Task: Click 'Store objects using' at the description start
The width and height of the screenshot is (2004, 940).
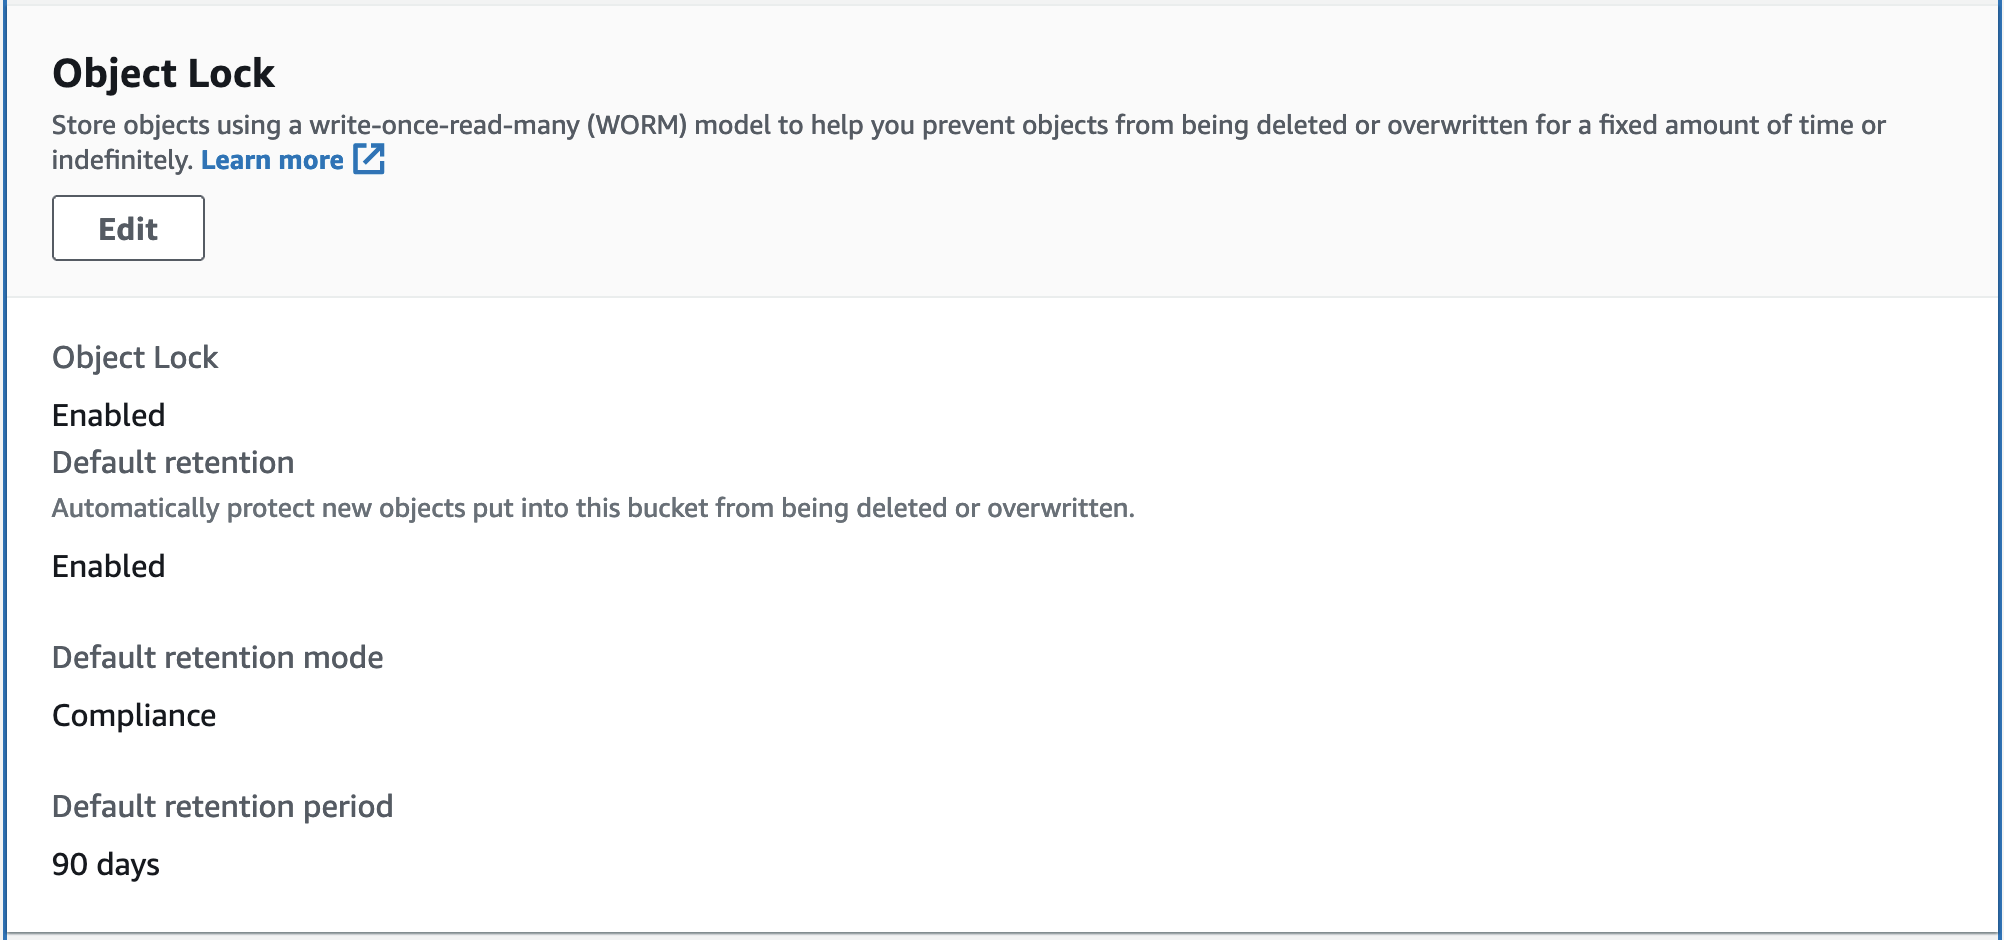Action: pos(165,125)
